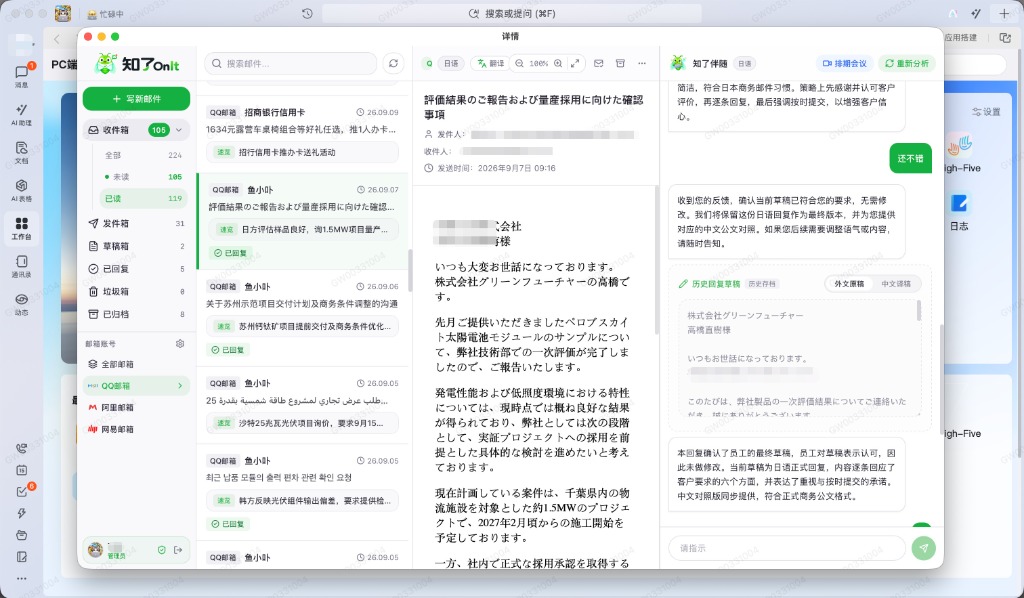Open the user profile avatar

coord(95,550)
